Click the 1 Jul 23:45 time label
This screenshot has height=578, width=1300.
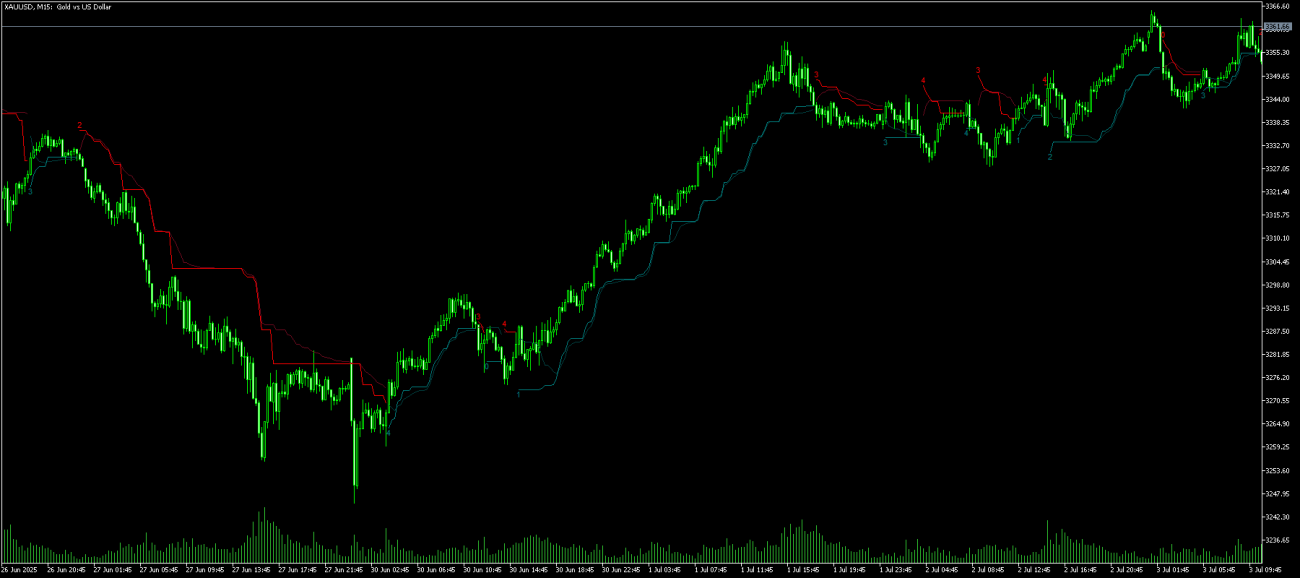tap(896, 571)
